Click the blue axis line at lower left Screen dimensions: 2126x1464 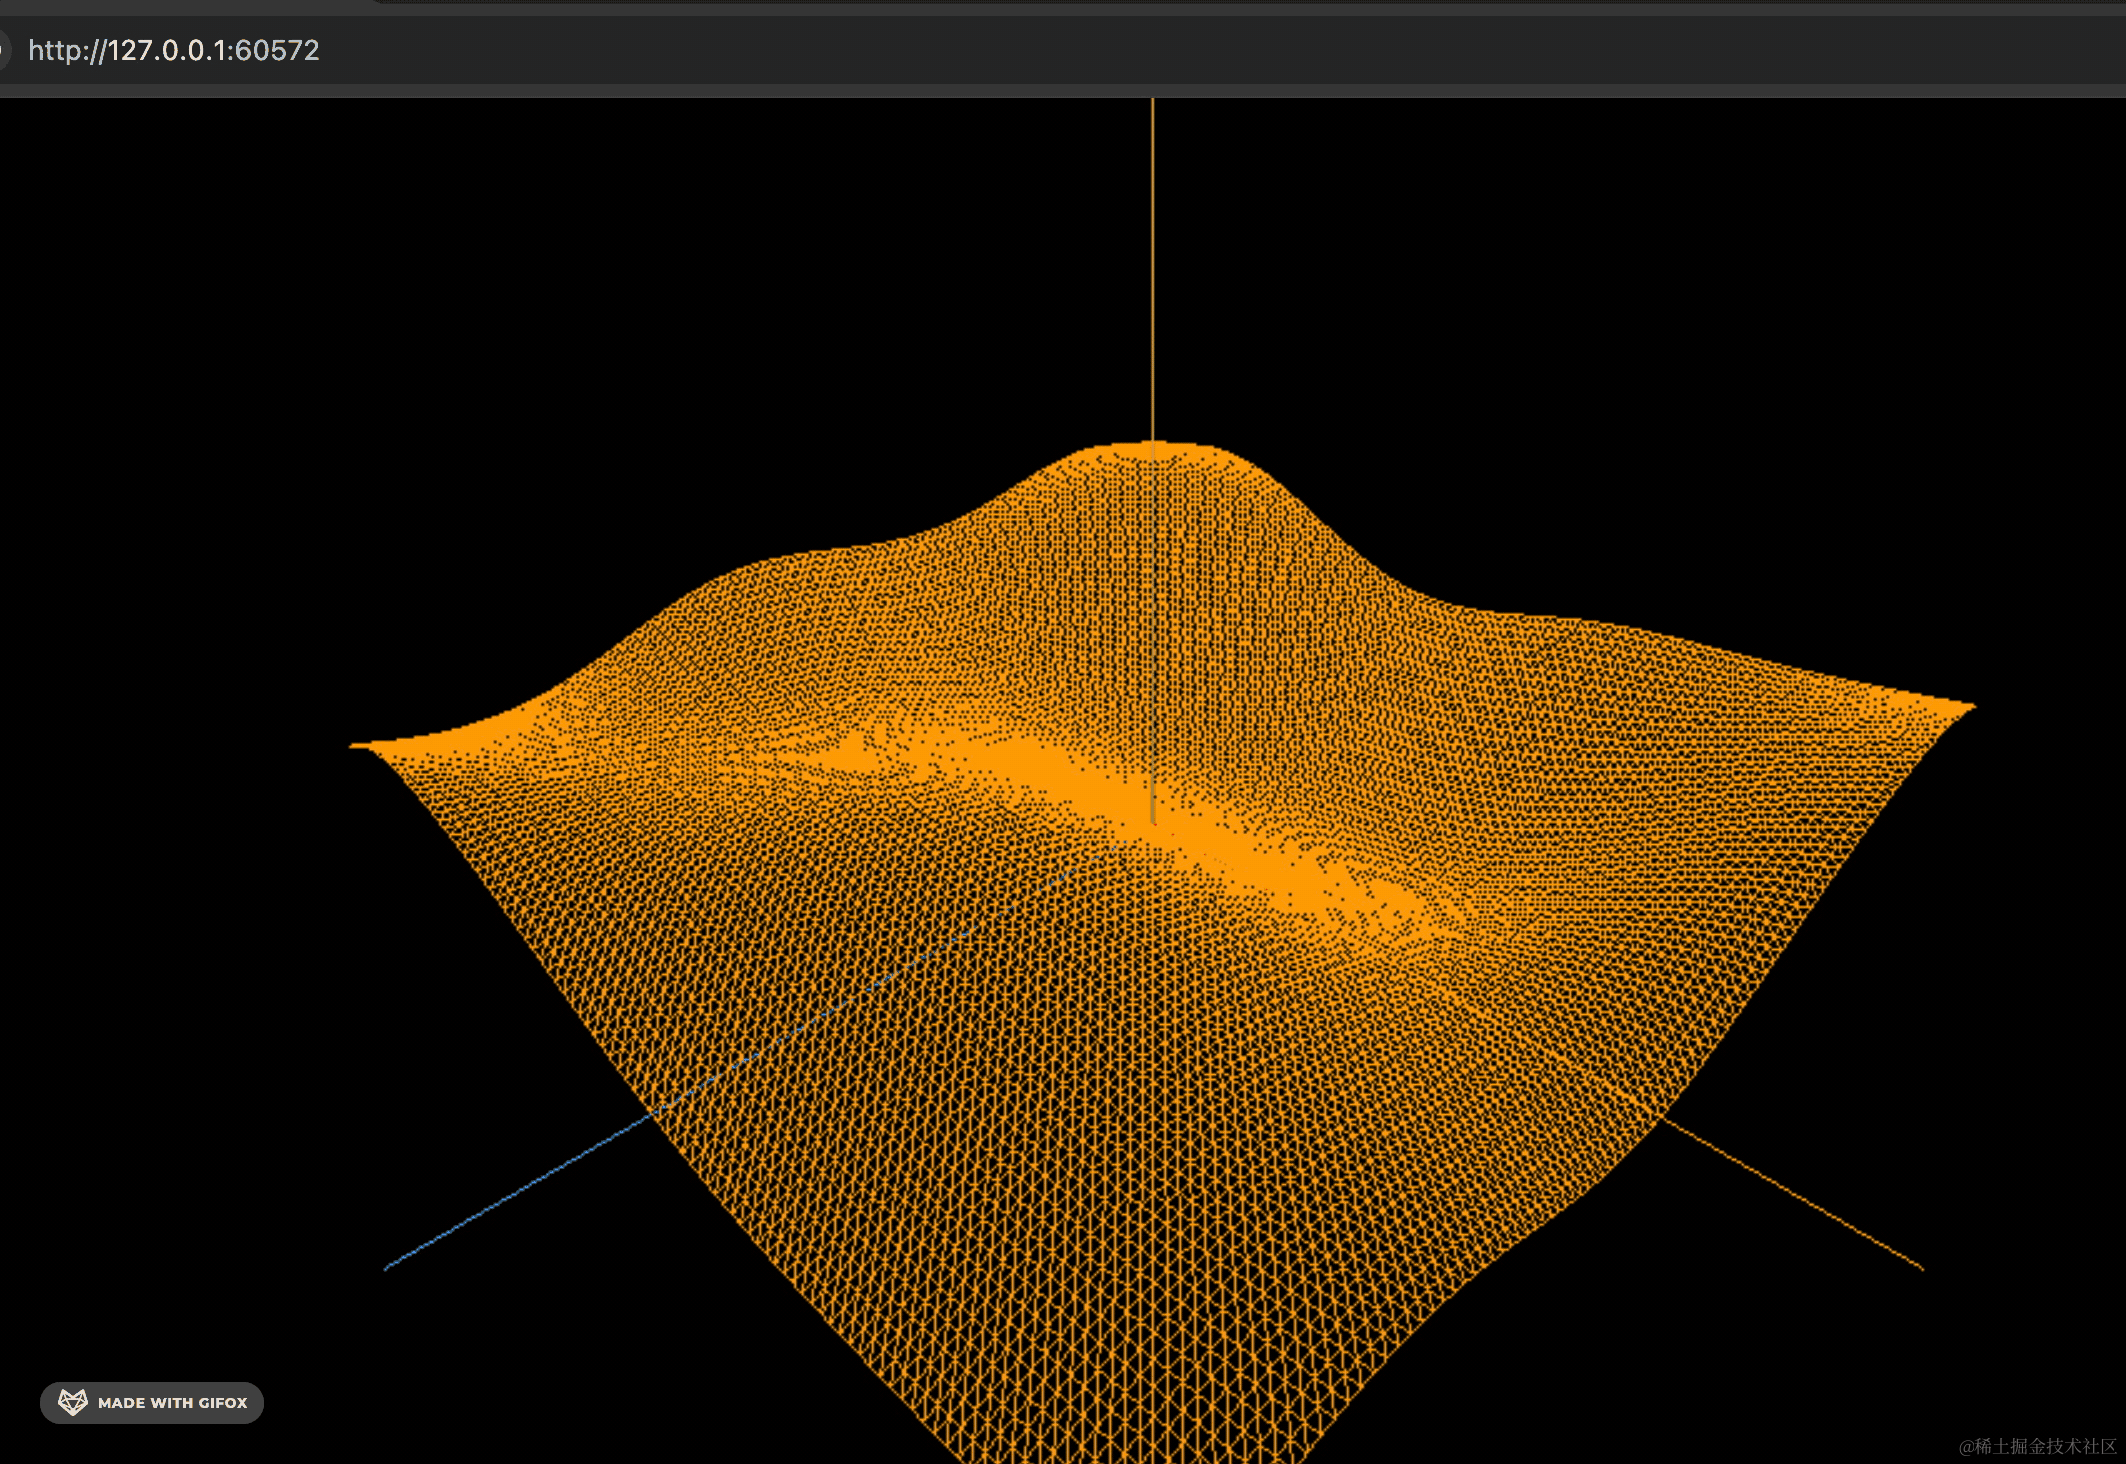tap(520, 1193)
